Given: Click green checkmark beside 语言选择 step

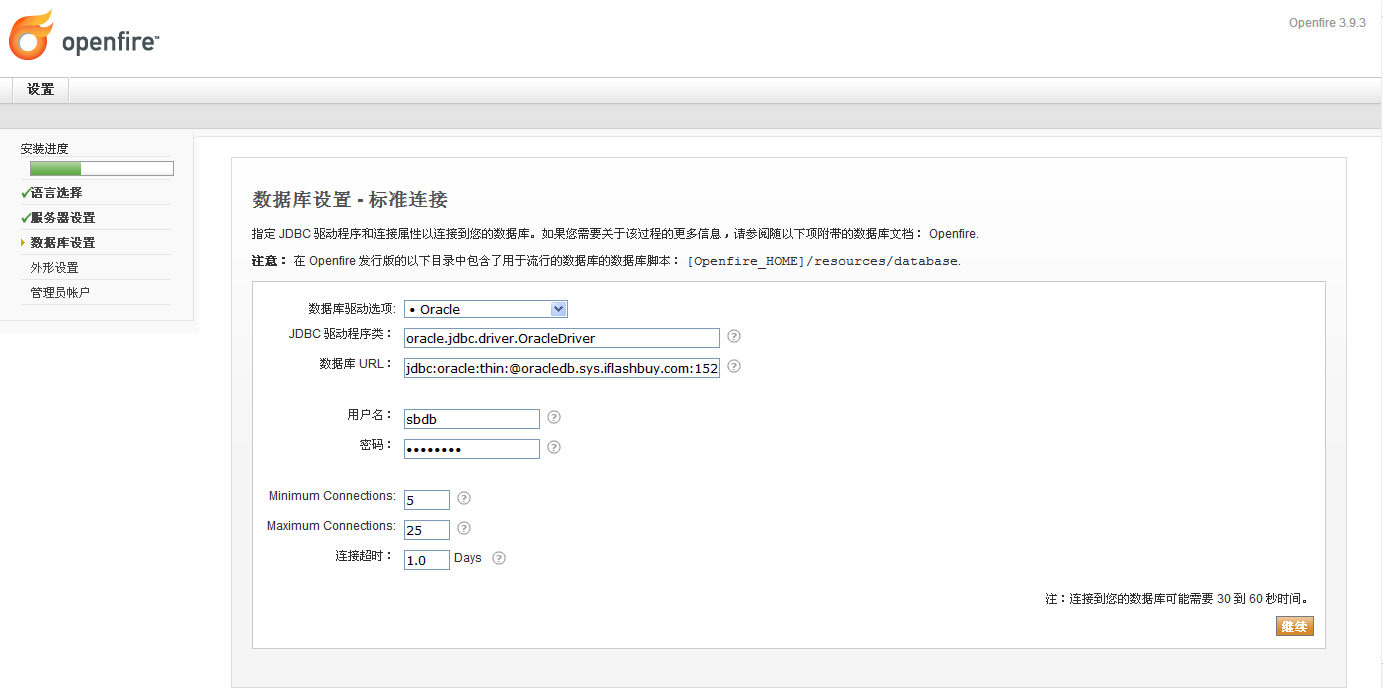Looking at the screenshot, I should (25, 192).
